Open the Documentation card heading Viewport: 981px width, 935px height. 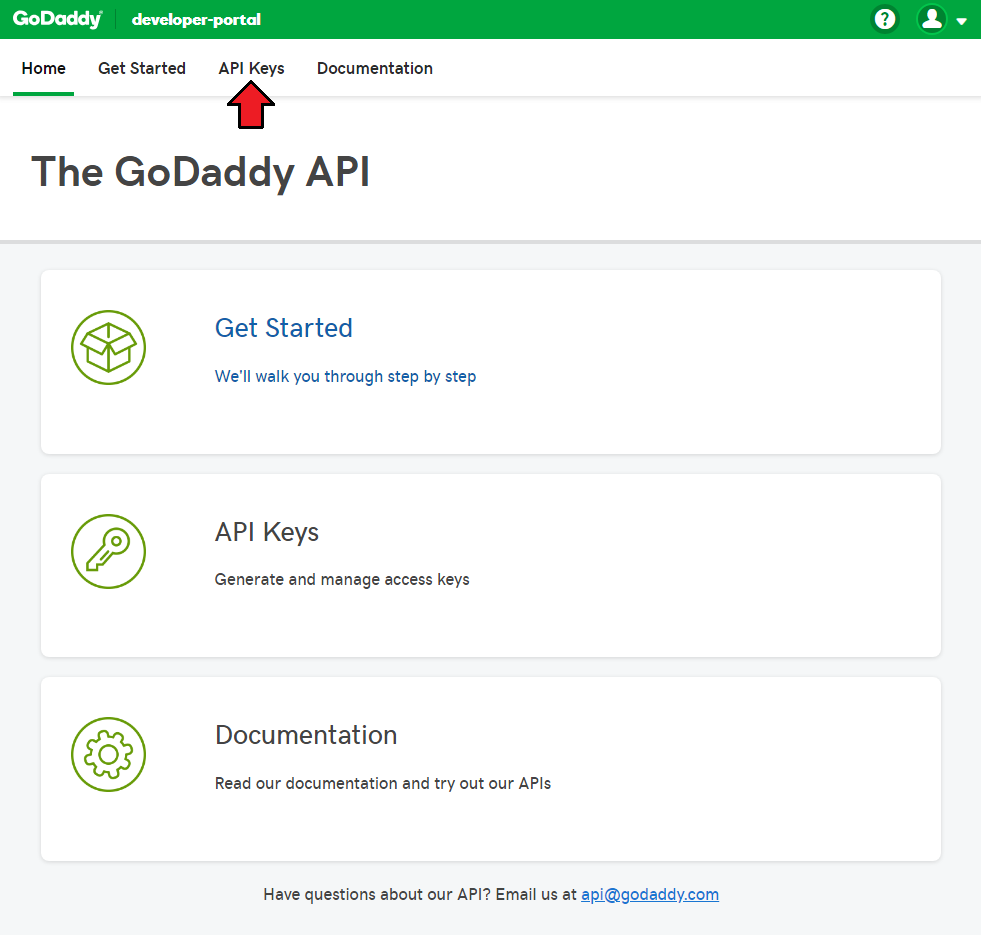point(306,735)
